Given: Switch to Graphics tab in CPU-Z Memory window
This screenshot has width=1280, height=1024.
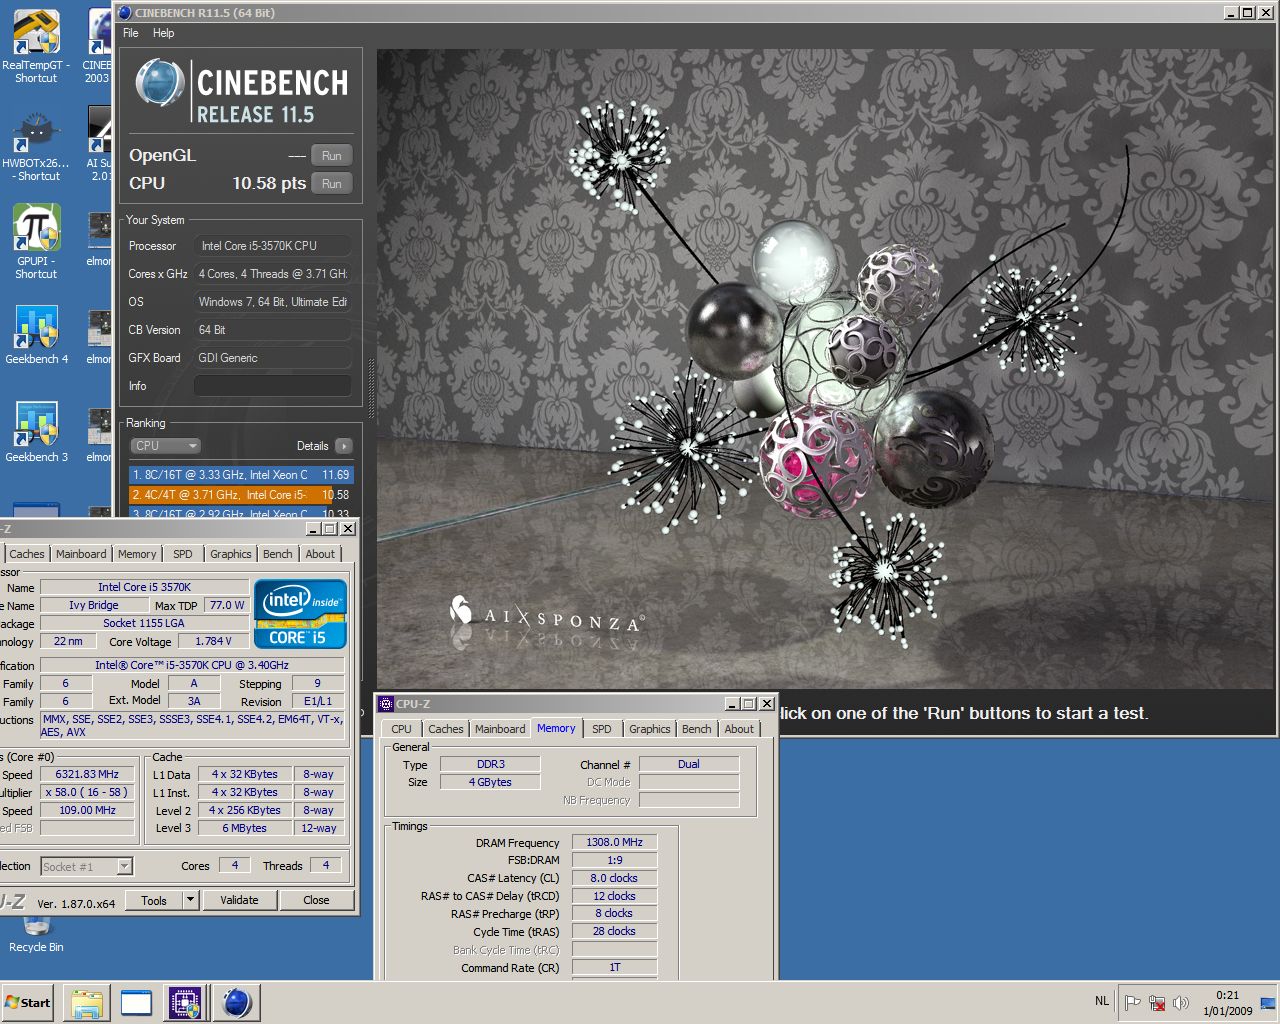Looking at the screenshot, I should [x=650, y=729].
